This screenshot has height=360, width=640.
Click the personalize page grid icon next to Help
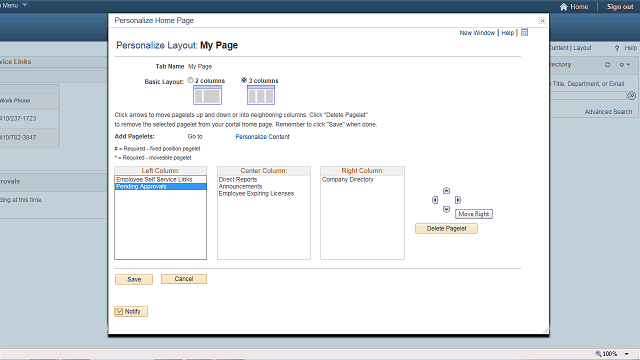pos(524,32)
